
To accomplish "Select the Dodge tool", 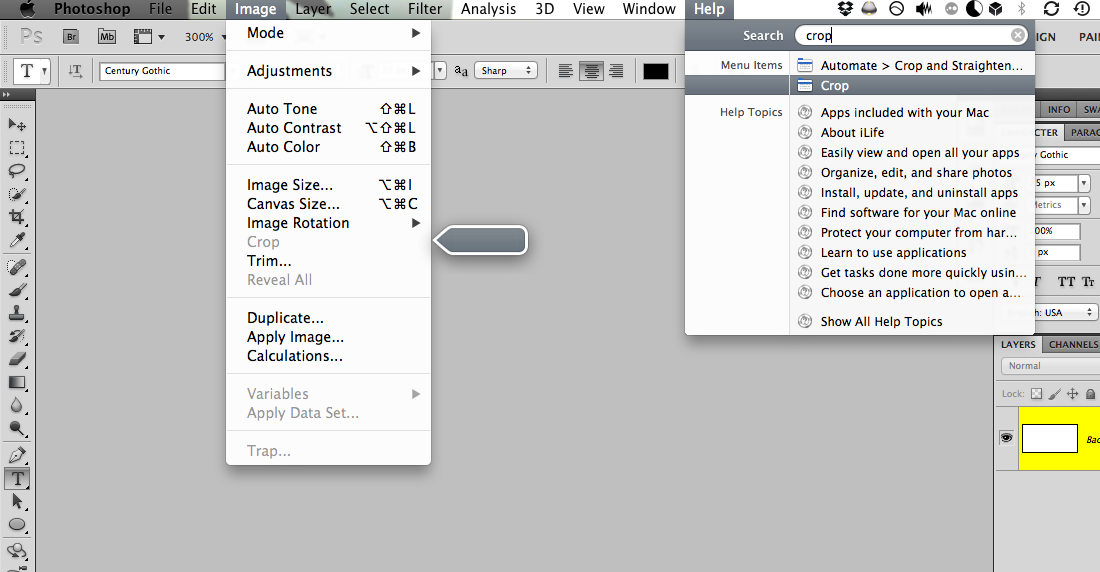I will 17,429.
